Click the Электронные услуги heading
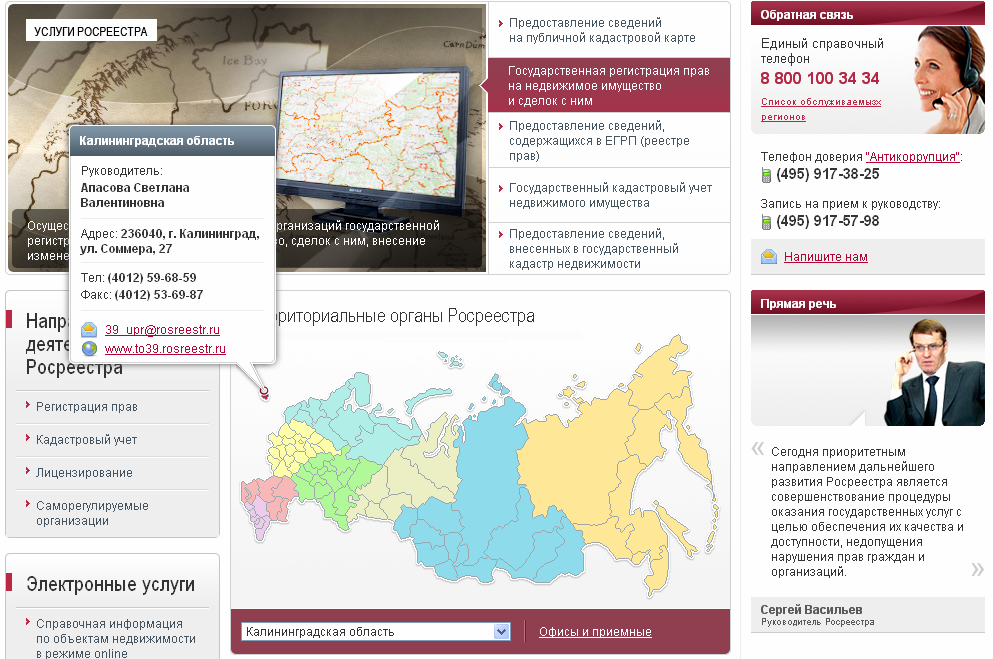The image size is (993, 659). 110,584
